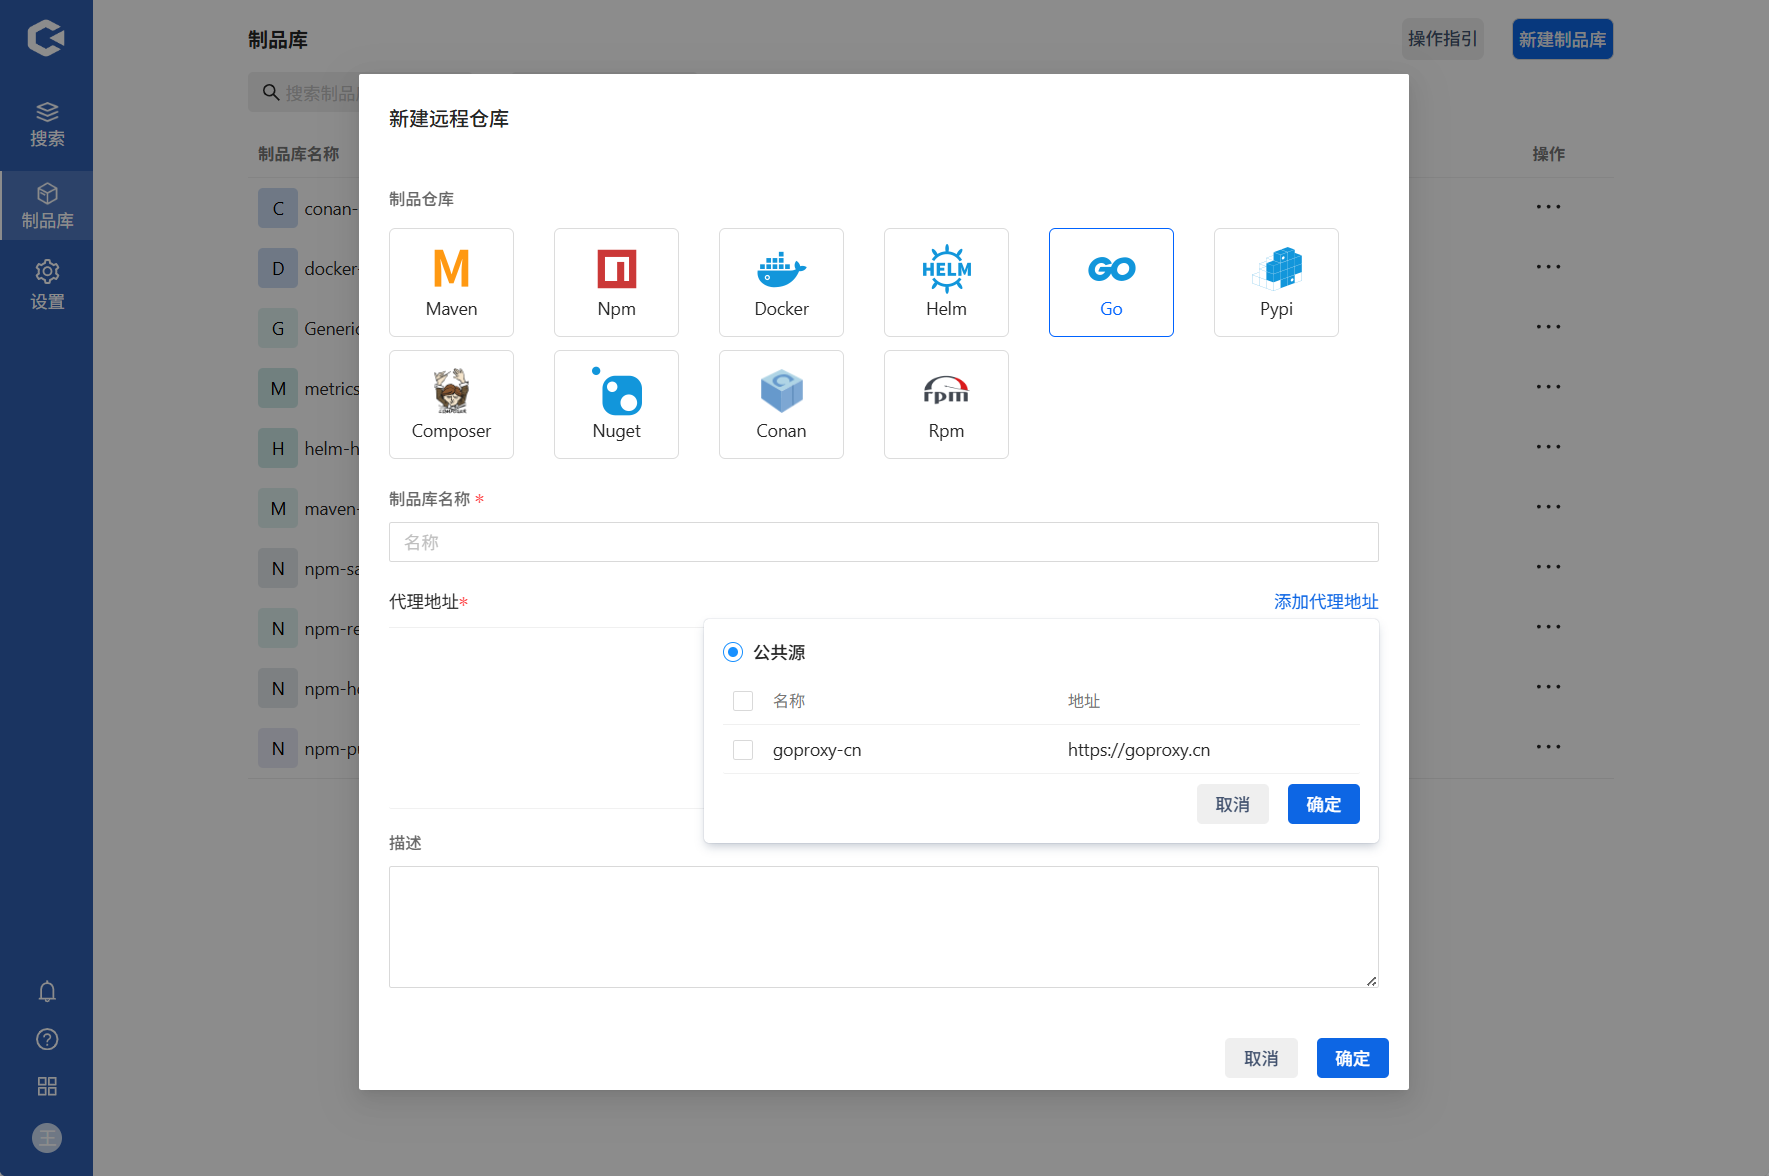Pick the Composer repository type
Screen dimensions: 1769x1176
(x=451, y=404)
